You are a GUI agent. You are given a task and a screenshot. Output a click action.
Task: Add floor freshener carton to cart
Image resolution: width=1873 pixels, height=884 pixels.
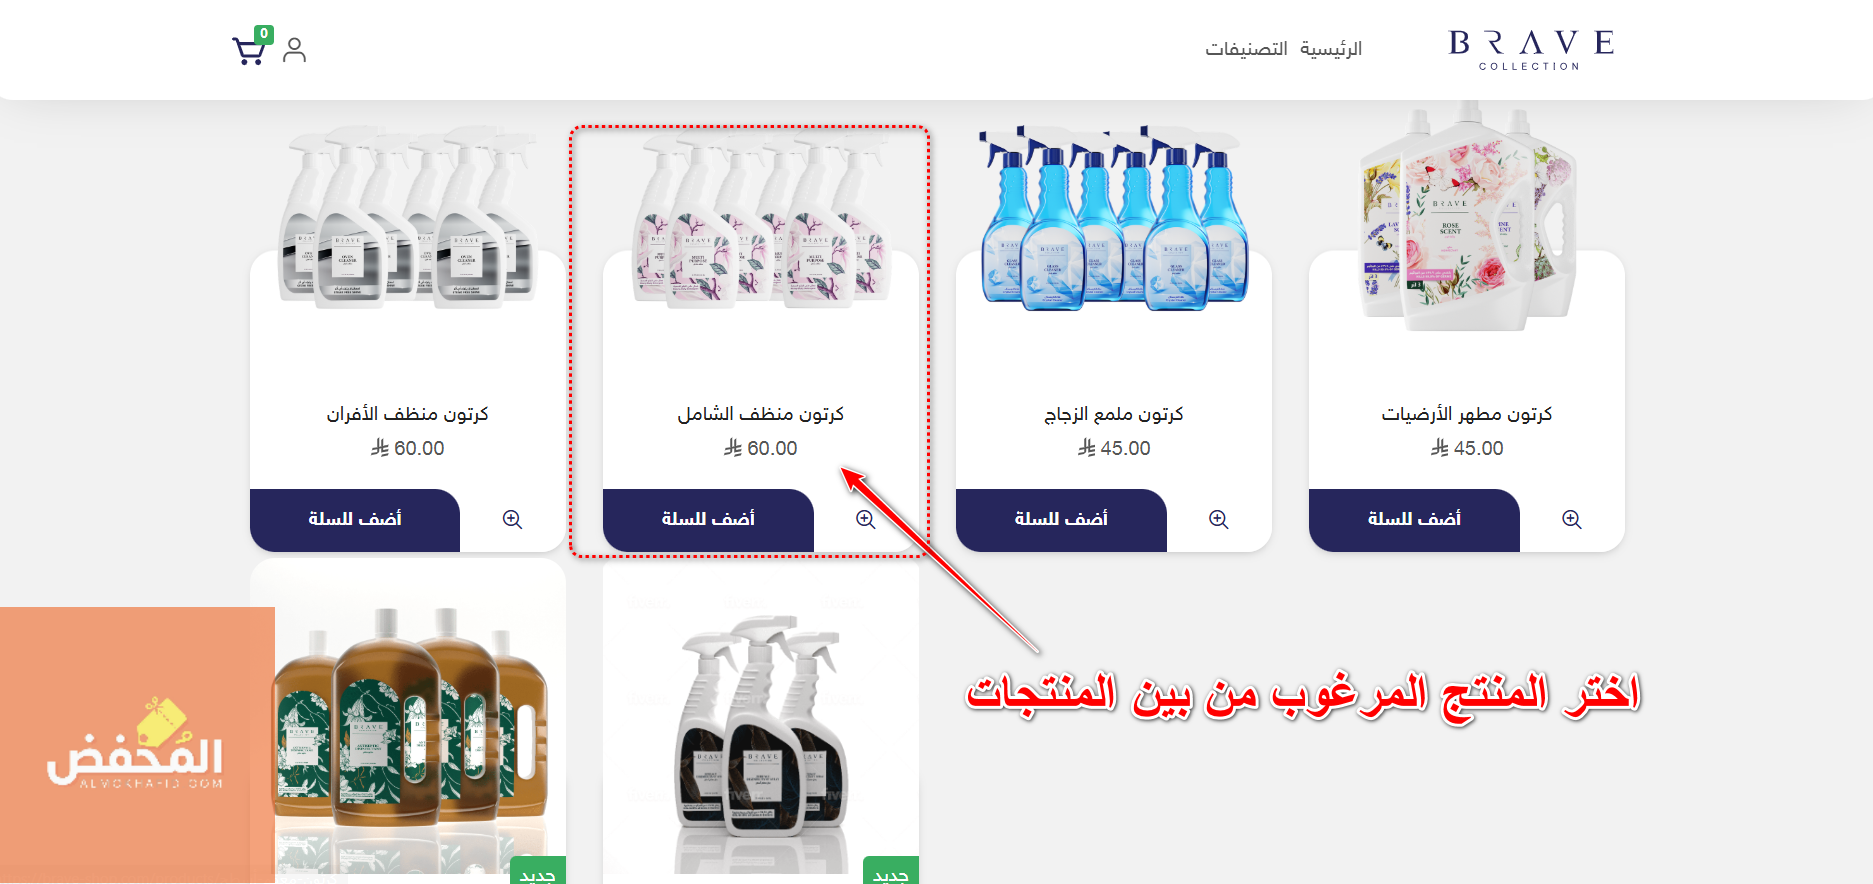click(1414, 520)
